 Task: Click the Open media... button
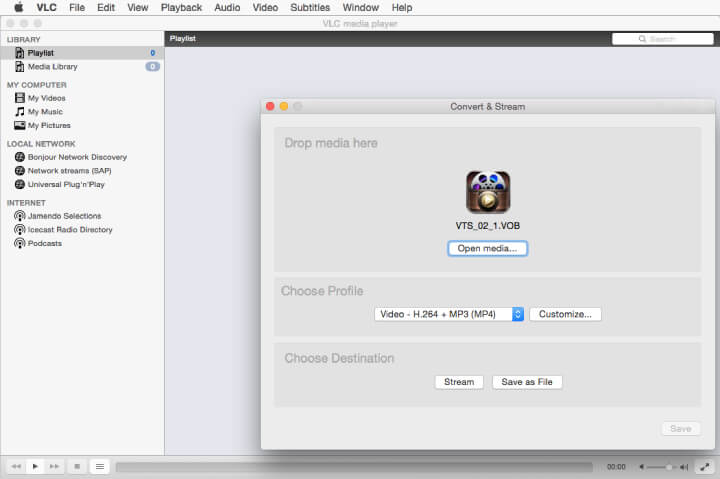pos(487,248)
